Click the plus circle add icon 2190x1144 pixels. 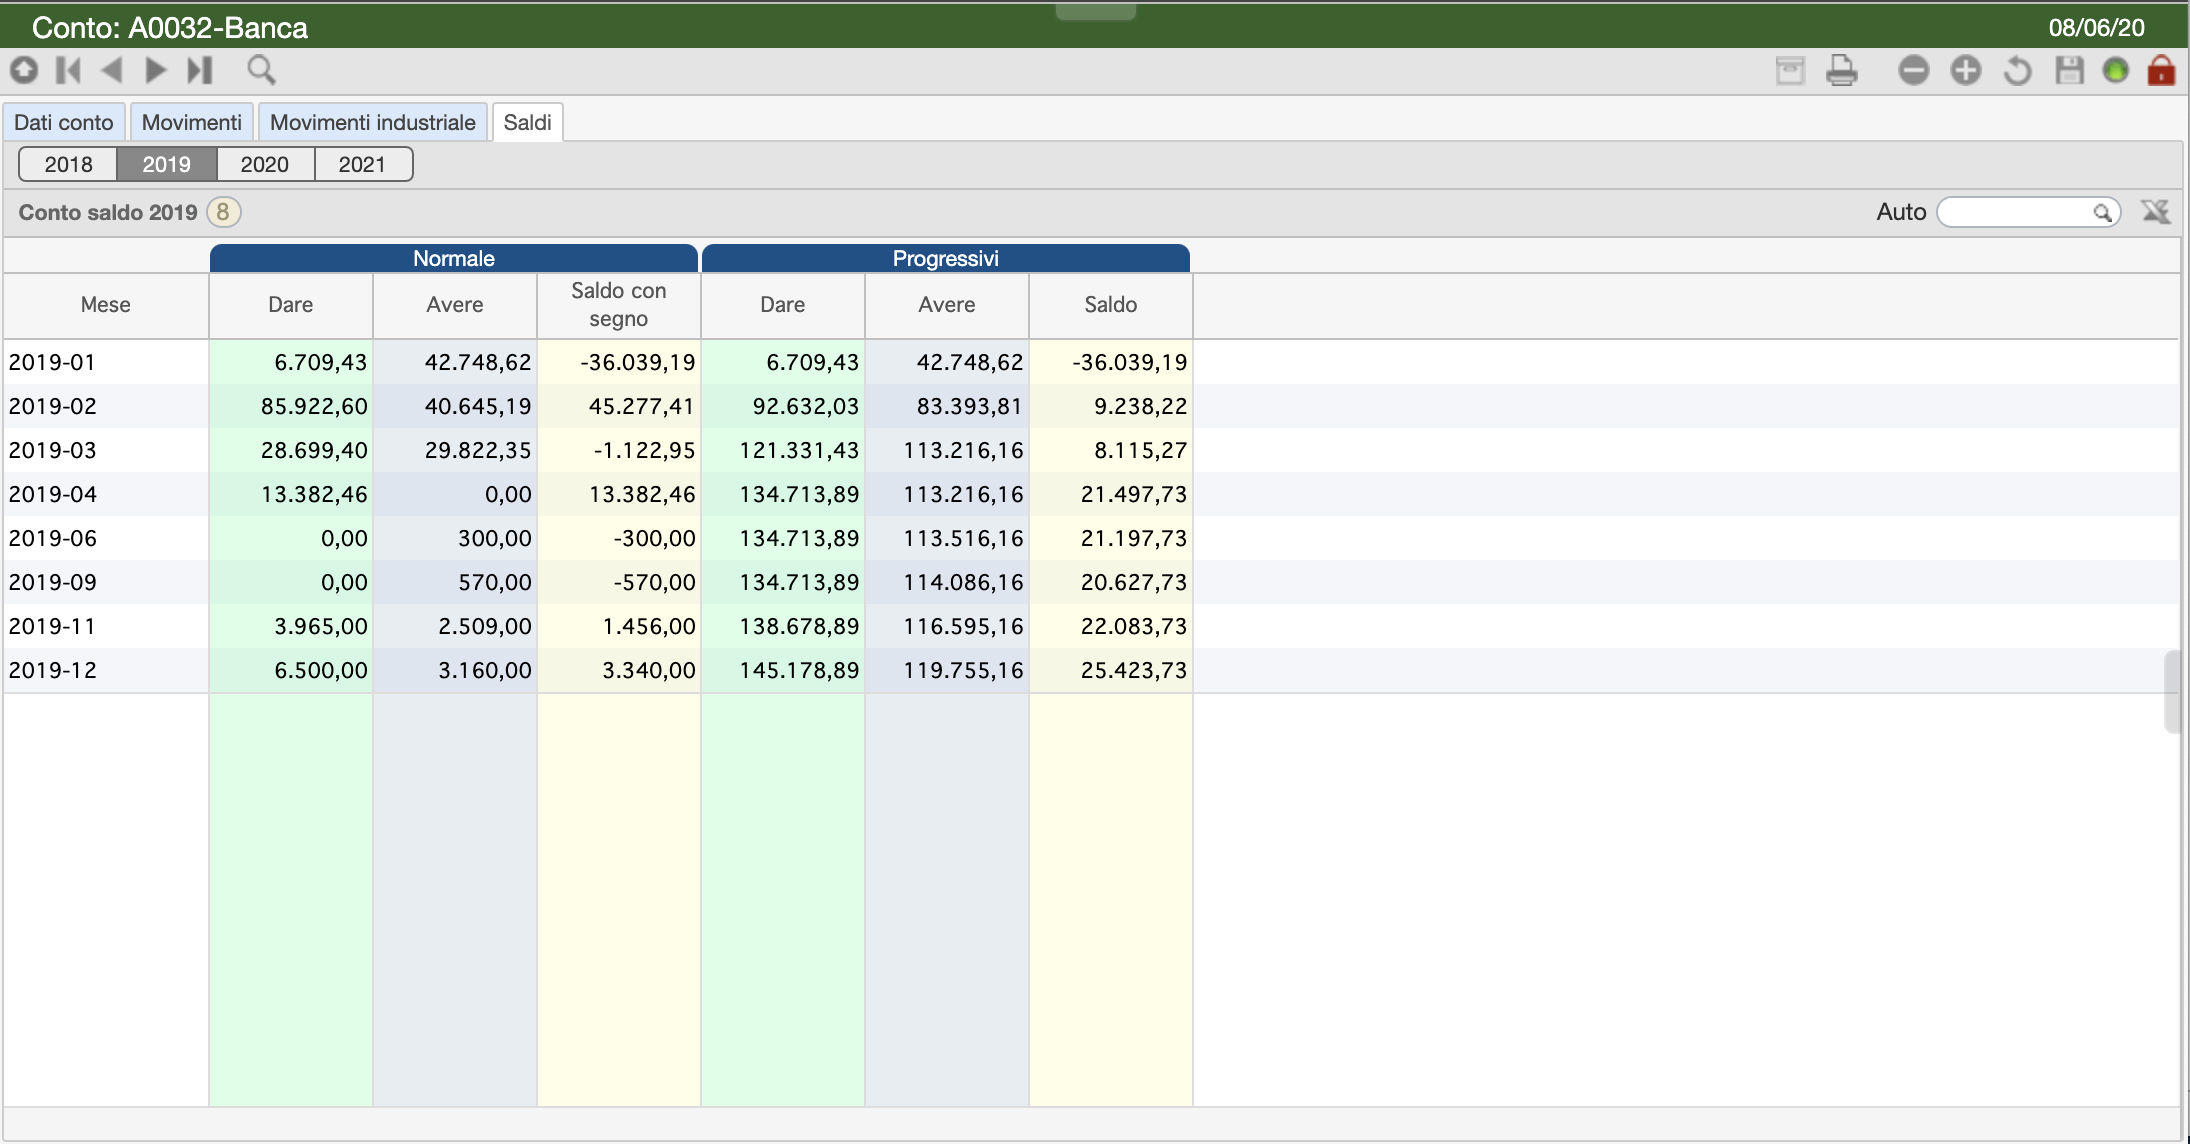pos(1965,71)
